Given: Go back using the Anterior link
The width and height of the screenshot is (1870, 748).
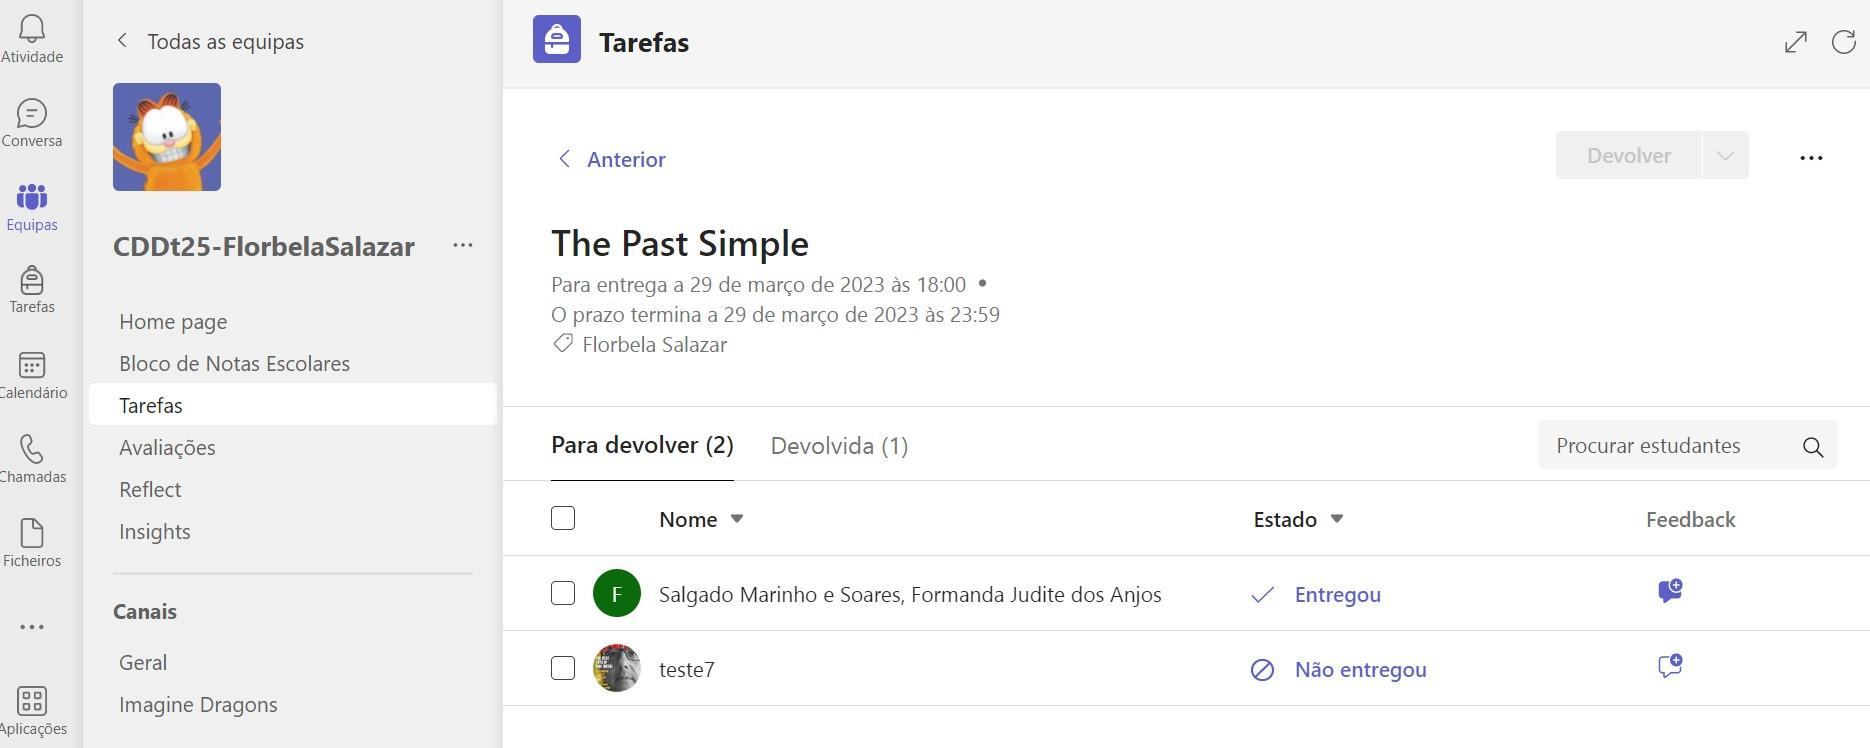Looking at the screenshot, I should (x=611, y=159).
